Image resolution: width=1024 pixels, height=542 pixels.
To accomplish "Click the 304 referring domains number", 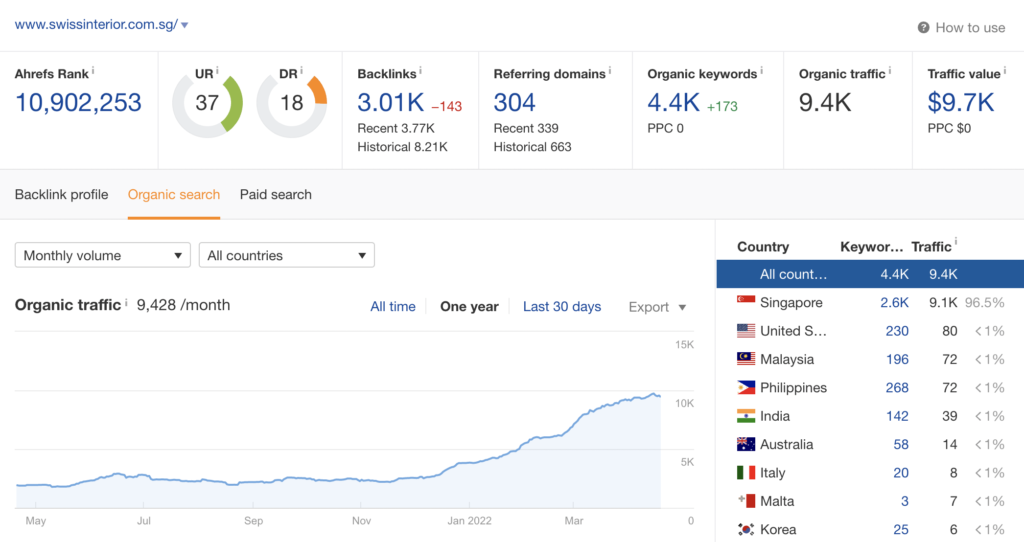I will [x=514, y=102].
